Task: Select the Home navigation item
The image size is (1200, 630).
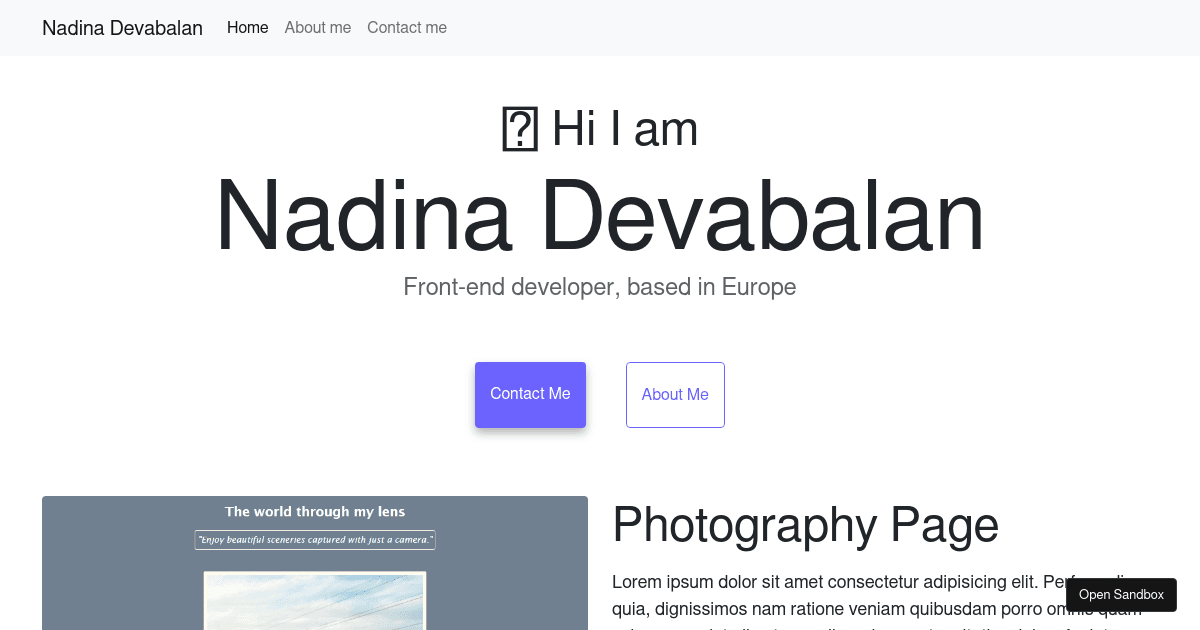Action: [247, 27]
